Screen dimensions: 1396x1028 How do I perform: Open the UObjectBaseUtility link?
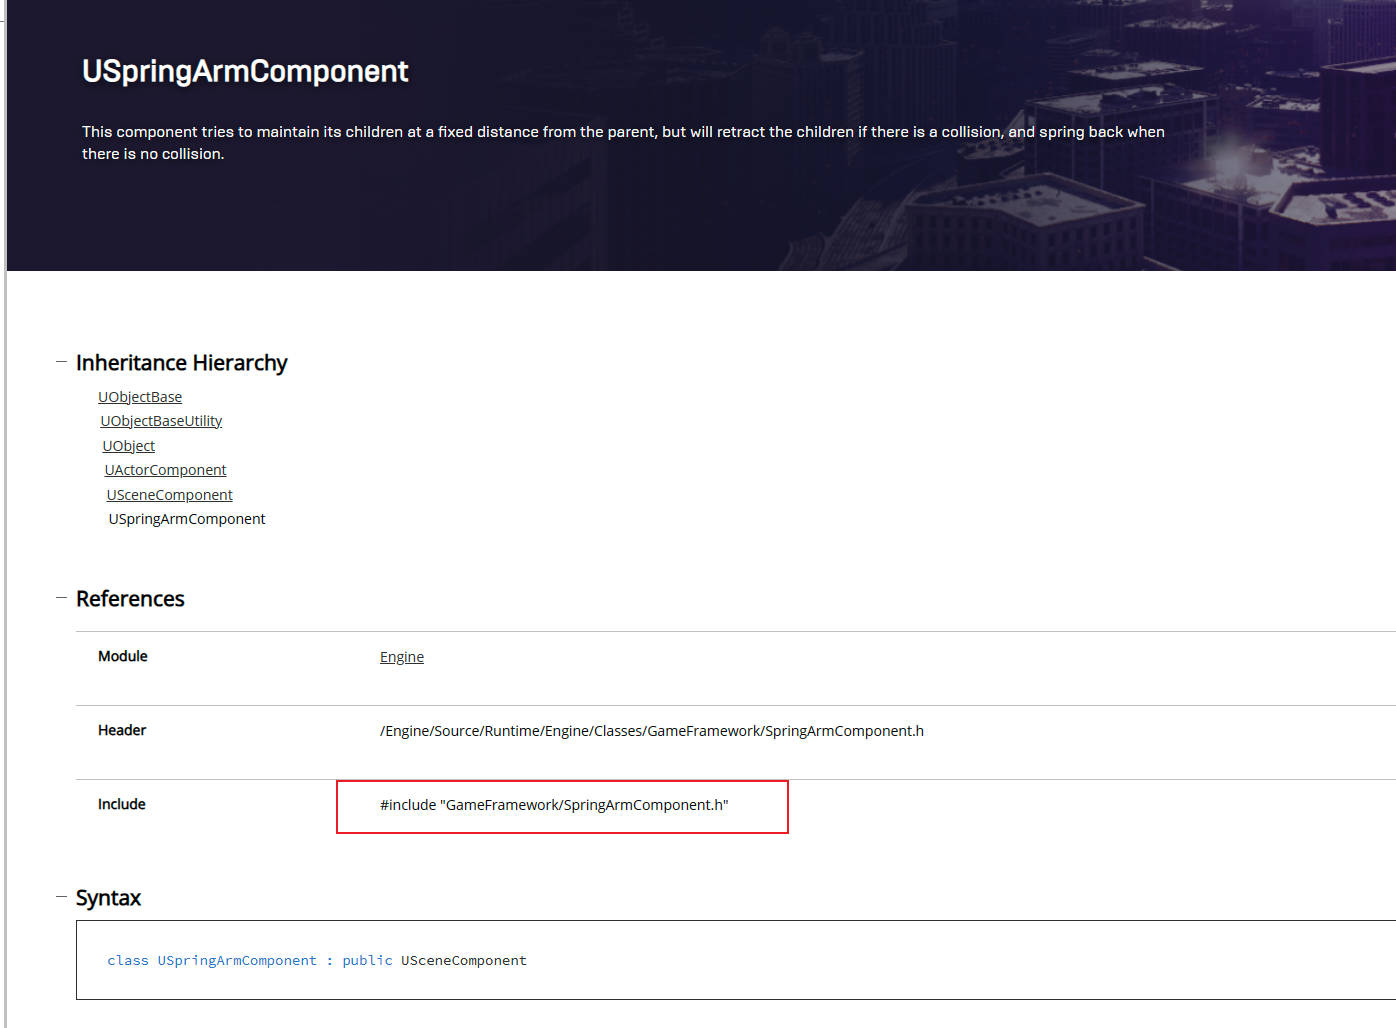161,421
